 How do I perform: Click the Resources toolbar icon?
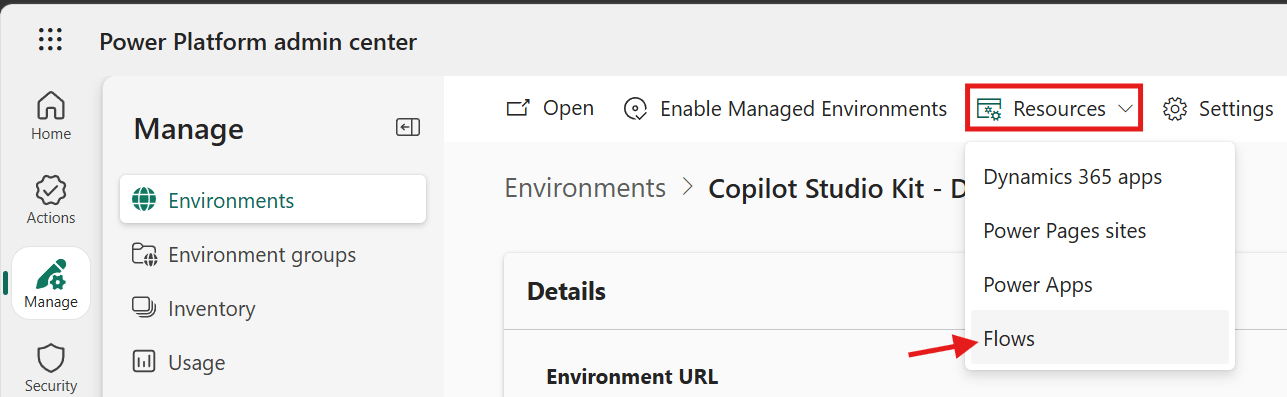tap(990, 109)
